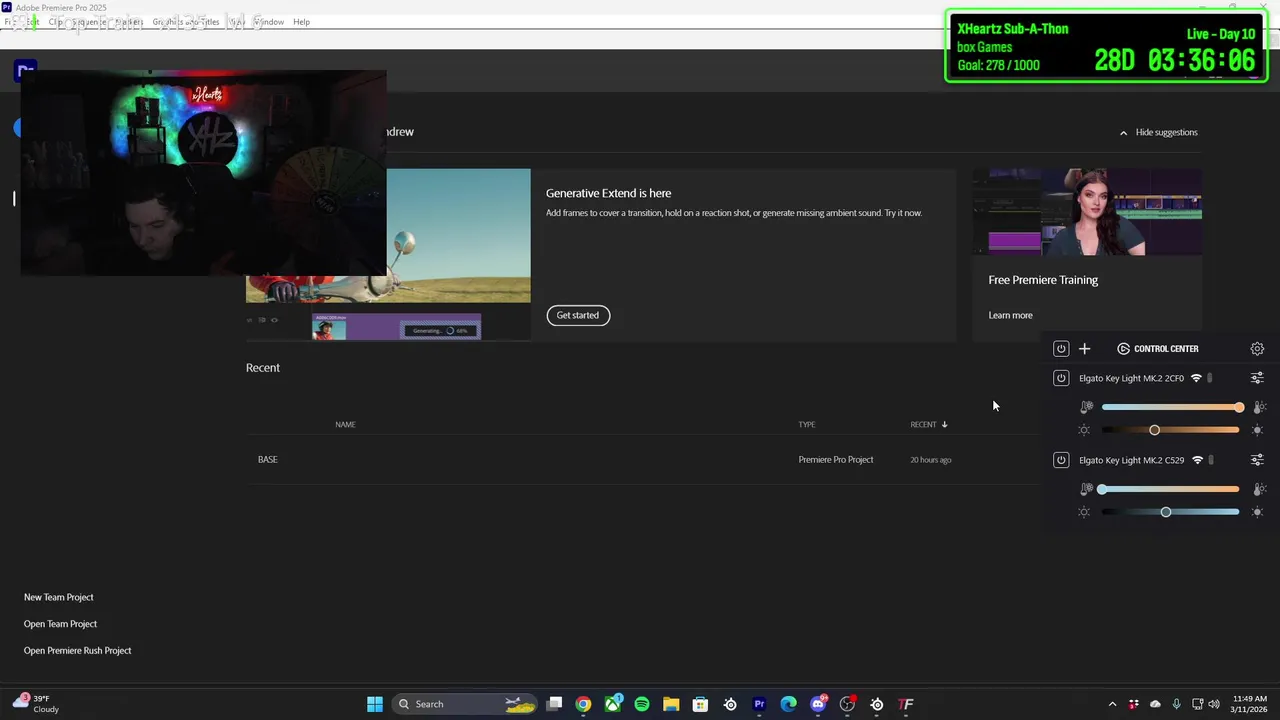The image size is (1280, 720).
Task: Open OneDrive cloud icon in system tray
Action: click(1155, 704)
